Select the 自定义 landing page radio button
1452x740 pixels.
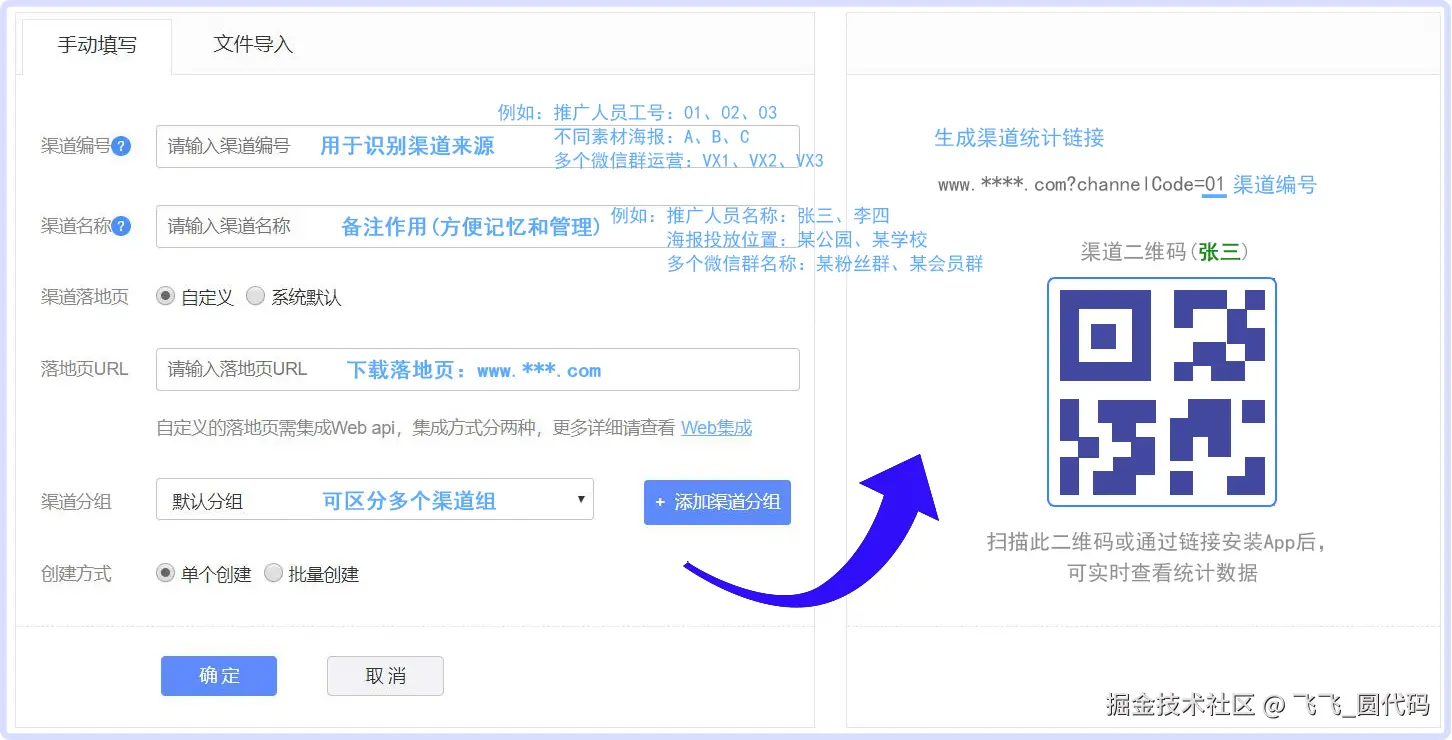pos(165,296)
